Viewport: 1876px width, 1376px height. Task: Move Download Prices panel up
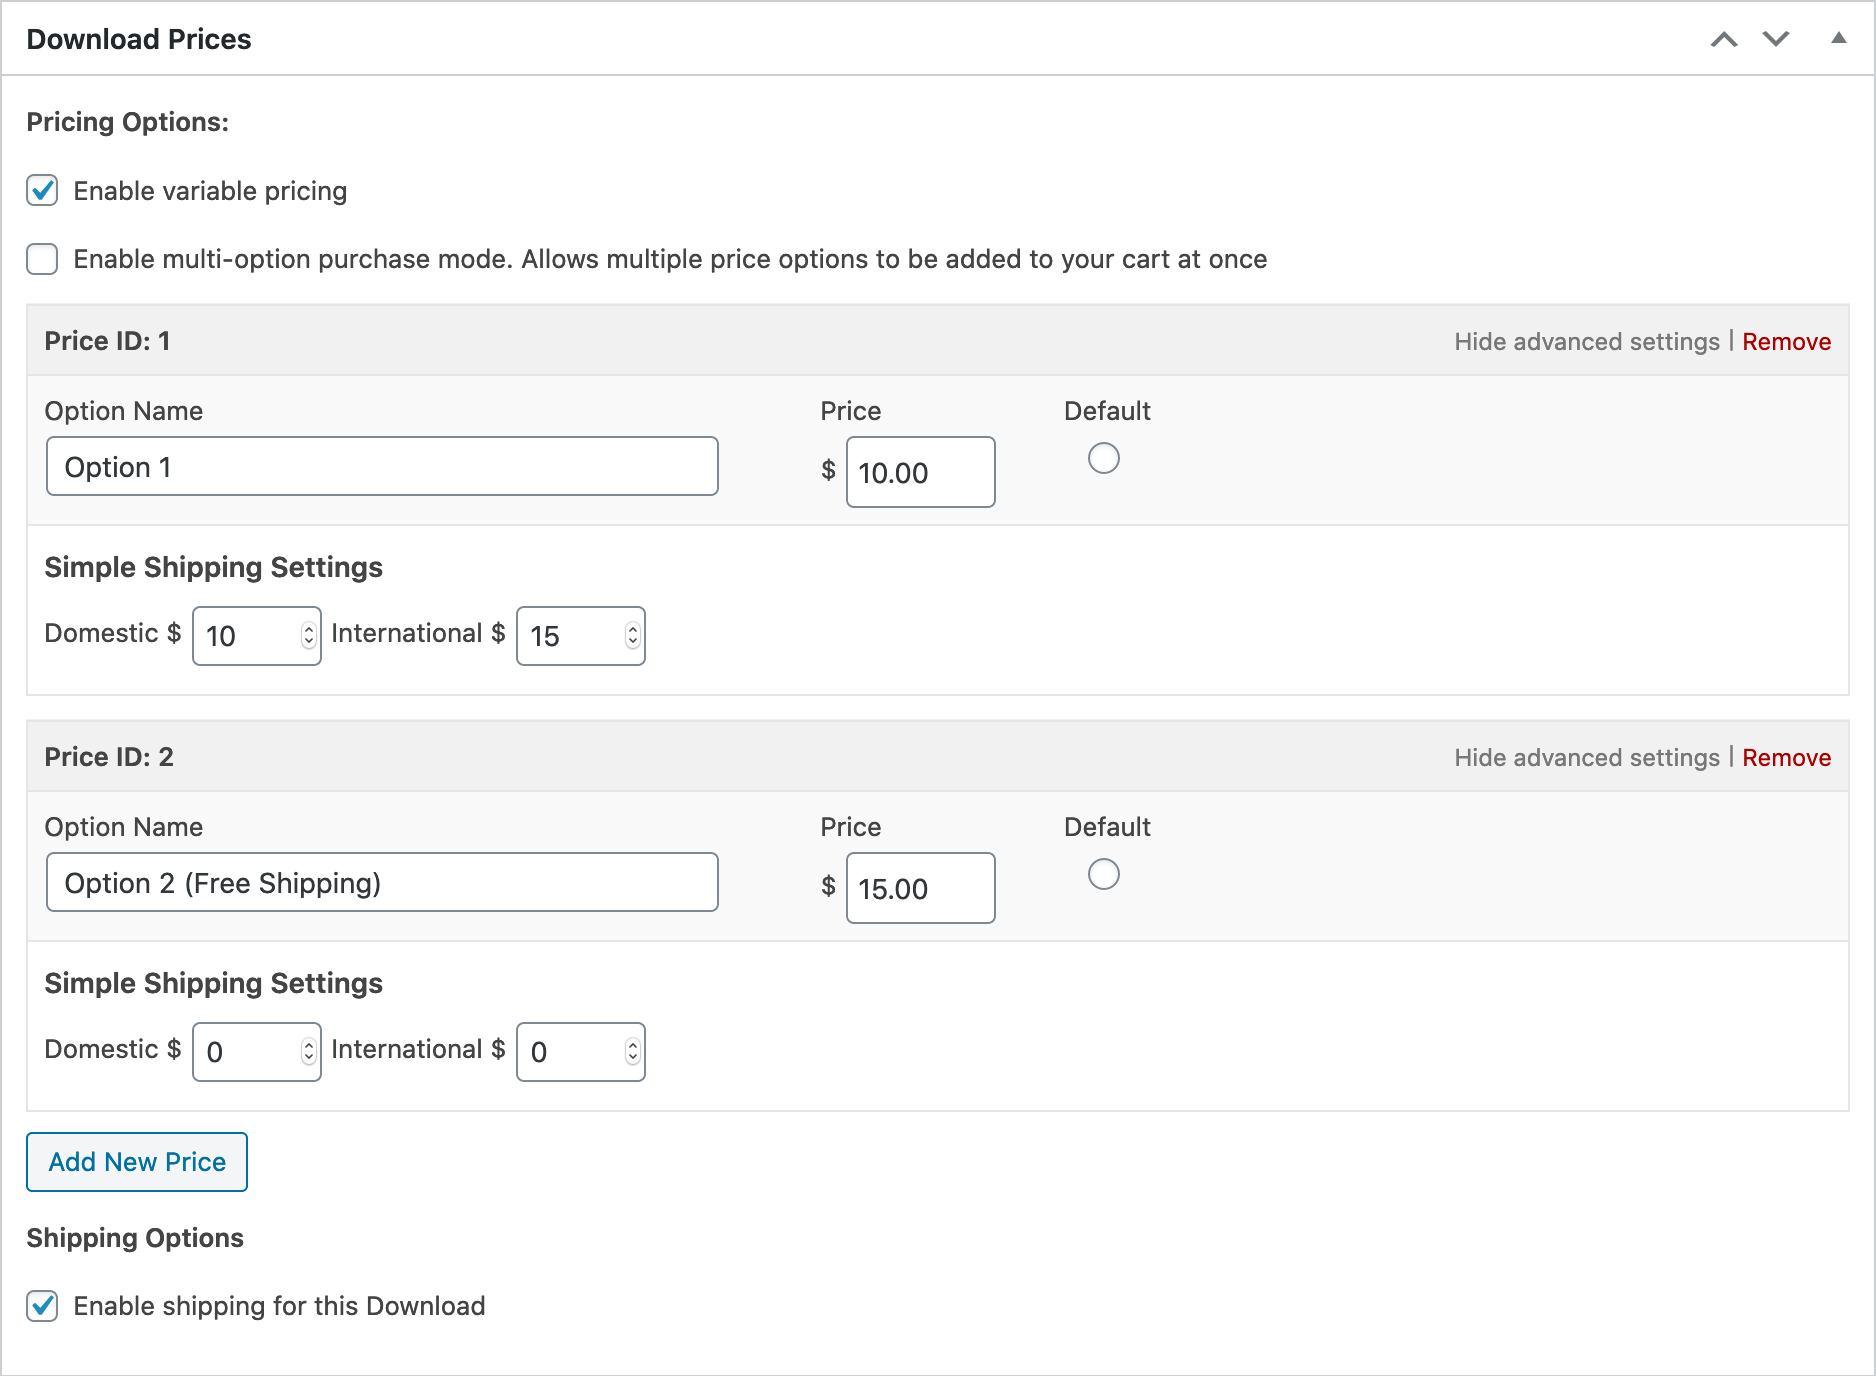[1723, 40]
